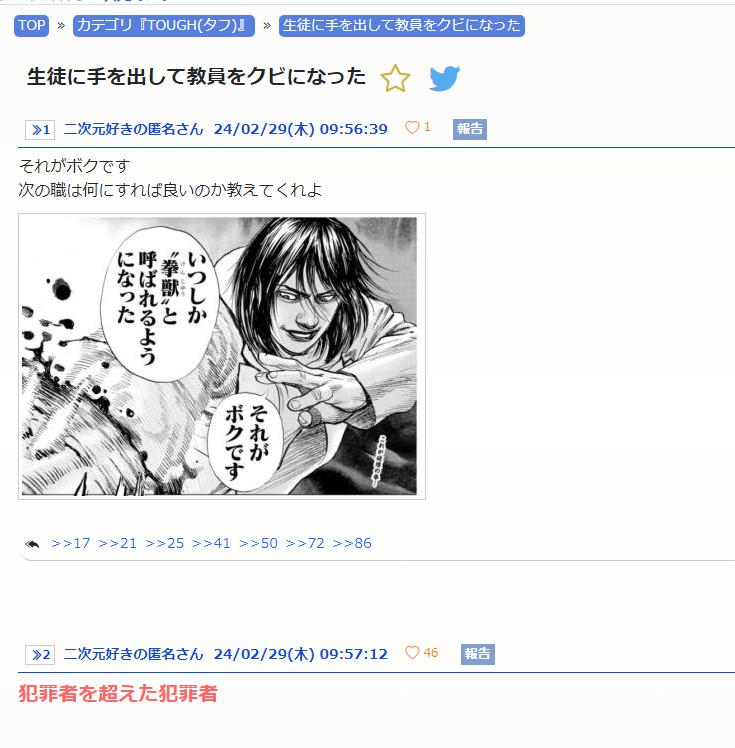The height and width of the screenshot is (748, 735).
Task: Report post 2 with the 報告 button
Action: tap(477, 654)
